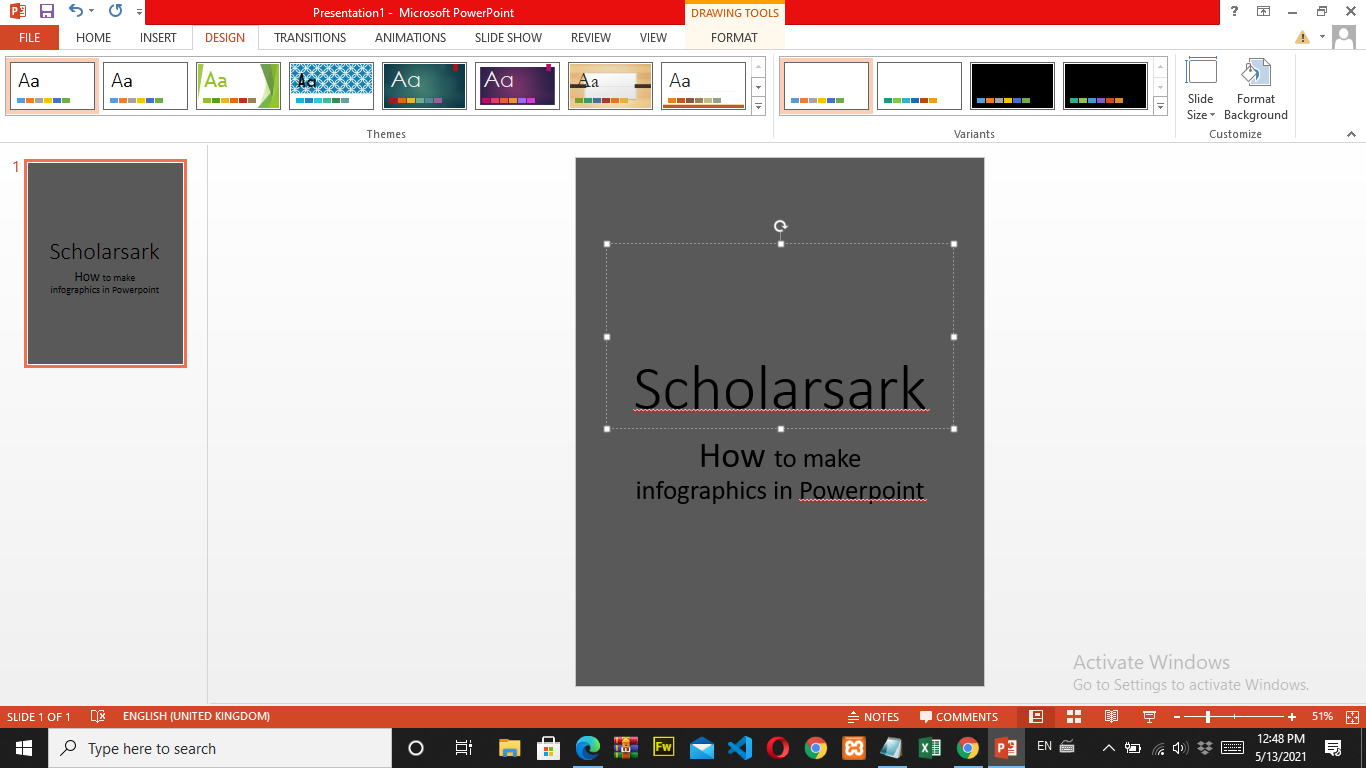Fit slide to current window
The height and width of the screenshot is (768, 1366).
pos(1352,716)
